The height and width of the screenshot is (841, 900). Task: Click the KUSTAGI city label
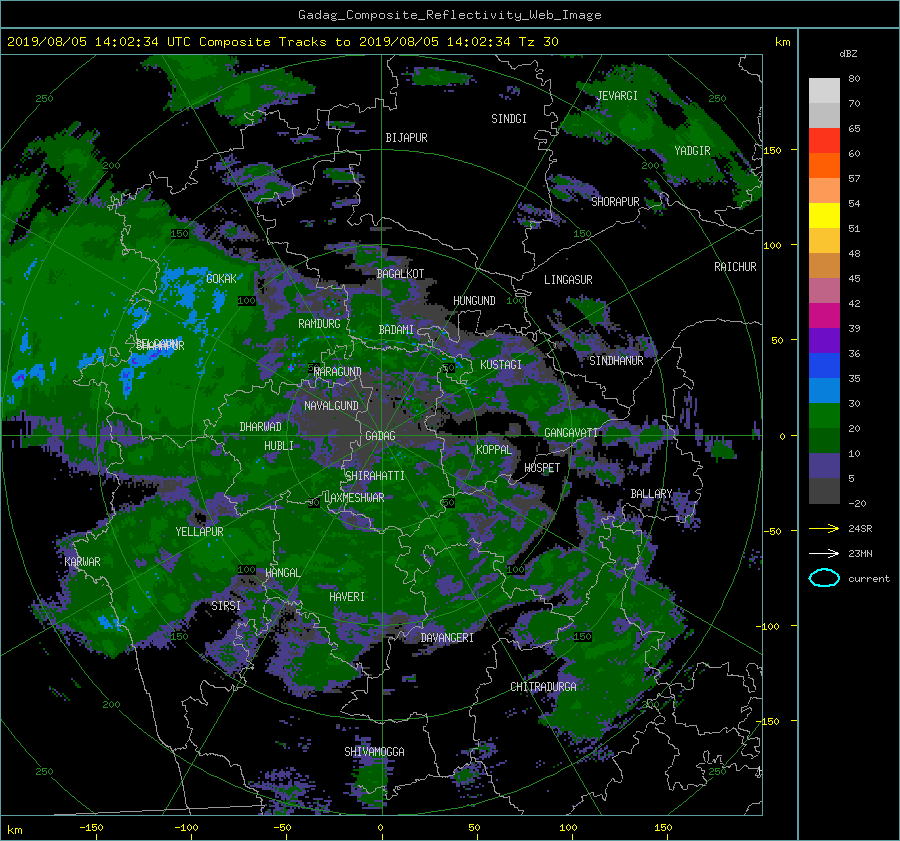501,365
